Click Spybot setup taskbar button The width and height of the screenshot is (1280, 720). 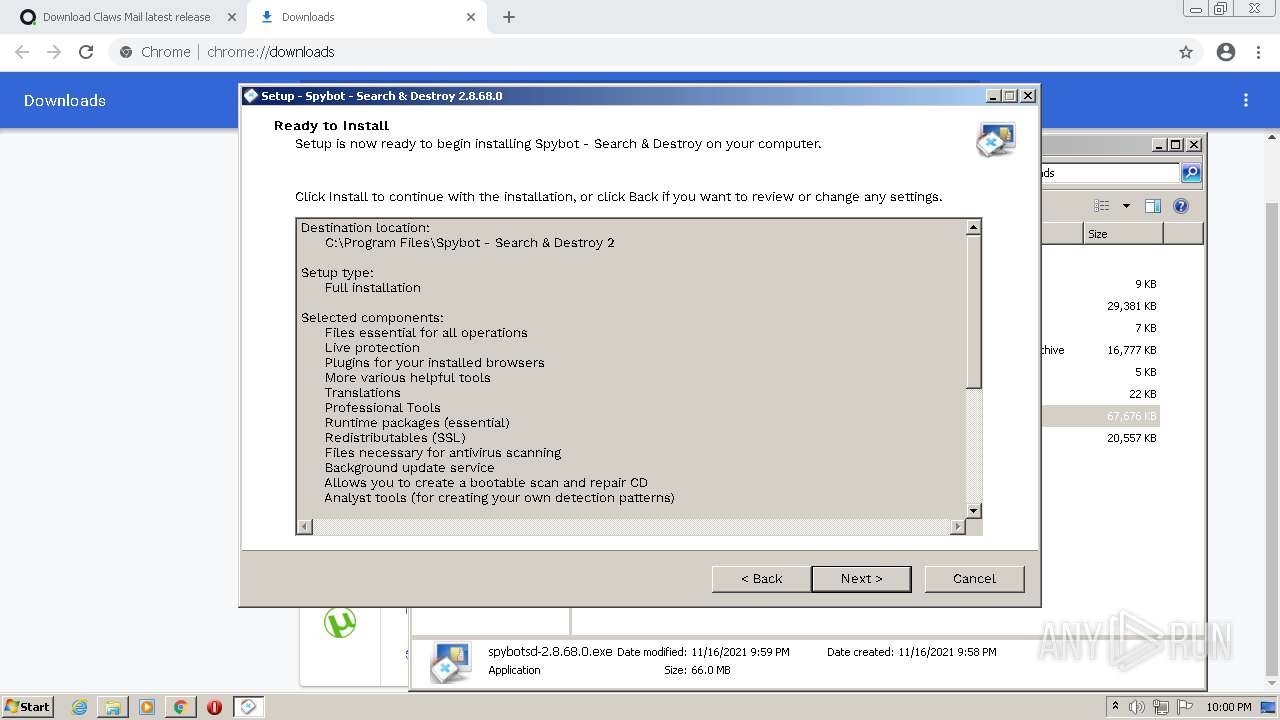click(249, 707)
